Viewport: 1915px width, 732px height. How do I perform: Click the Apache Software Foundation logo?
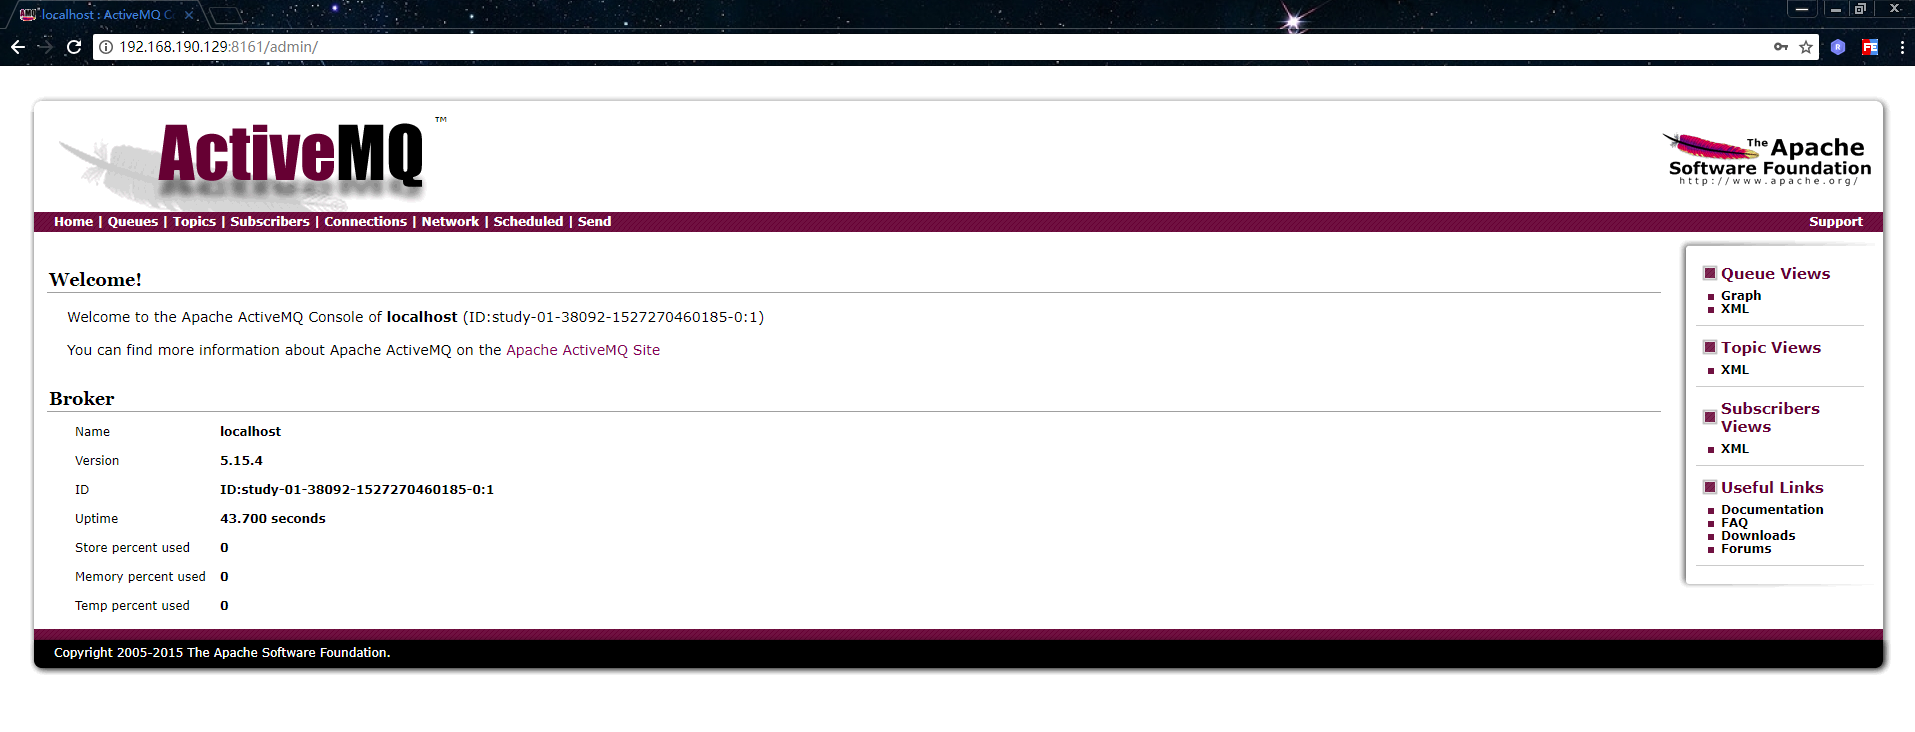pos(1768,159)
